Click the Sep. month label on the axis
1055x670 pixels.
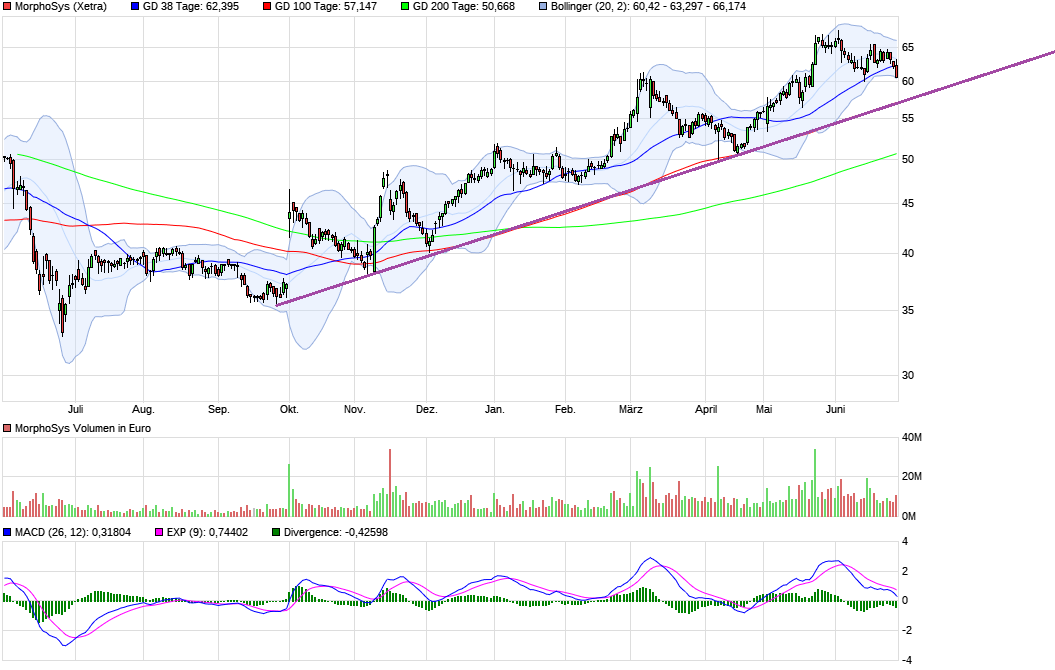tap(219, 409)
